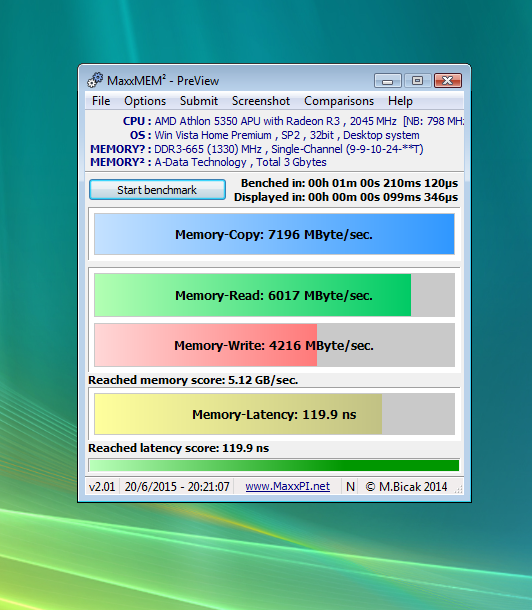This screenshot has height=610, width=532.
Task: Click the v2.01 version status cell
Action: pos(102,487)
